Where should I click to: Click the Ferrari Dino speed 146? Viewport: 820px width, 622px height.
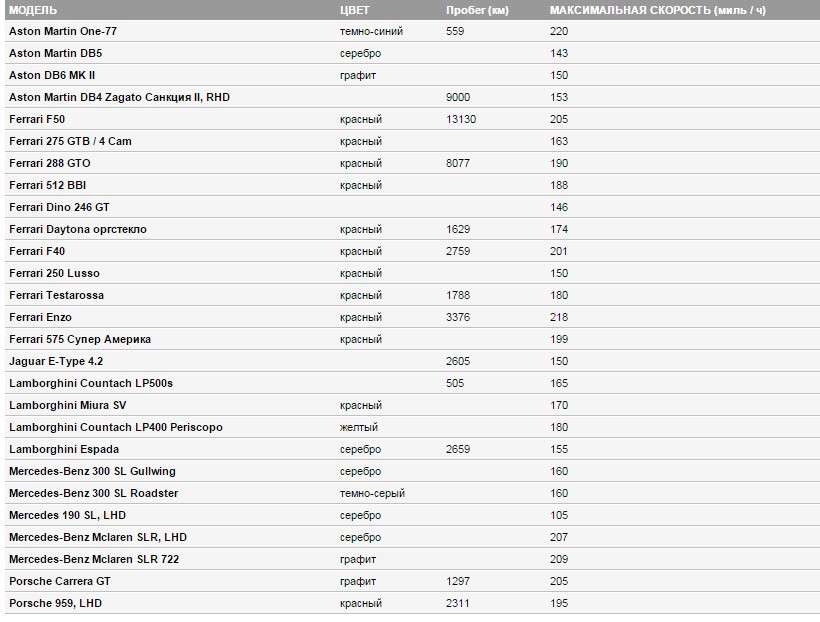pos(559,207)
